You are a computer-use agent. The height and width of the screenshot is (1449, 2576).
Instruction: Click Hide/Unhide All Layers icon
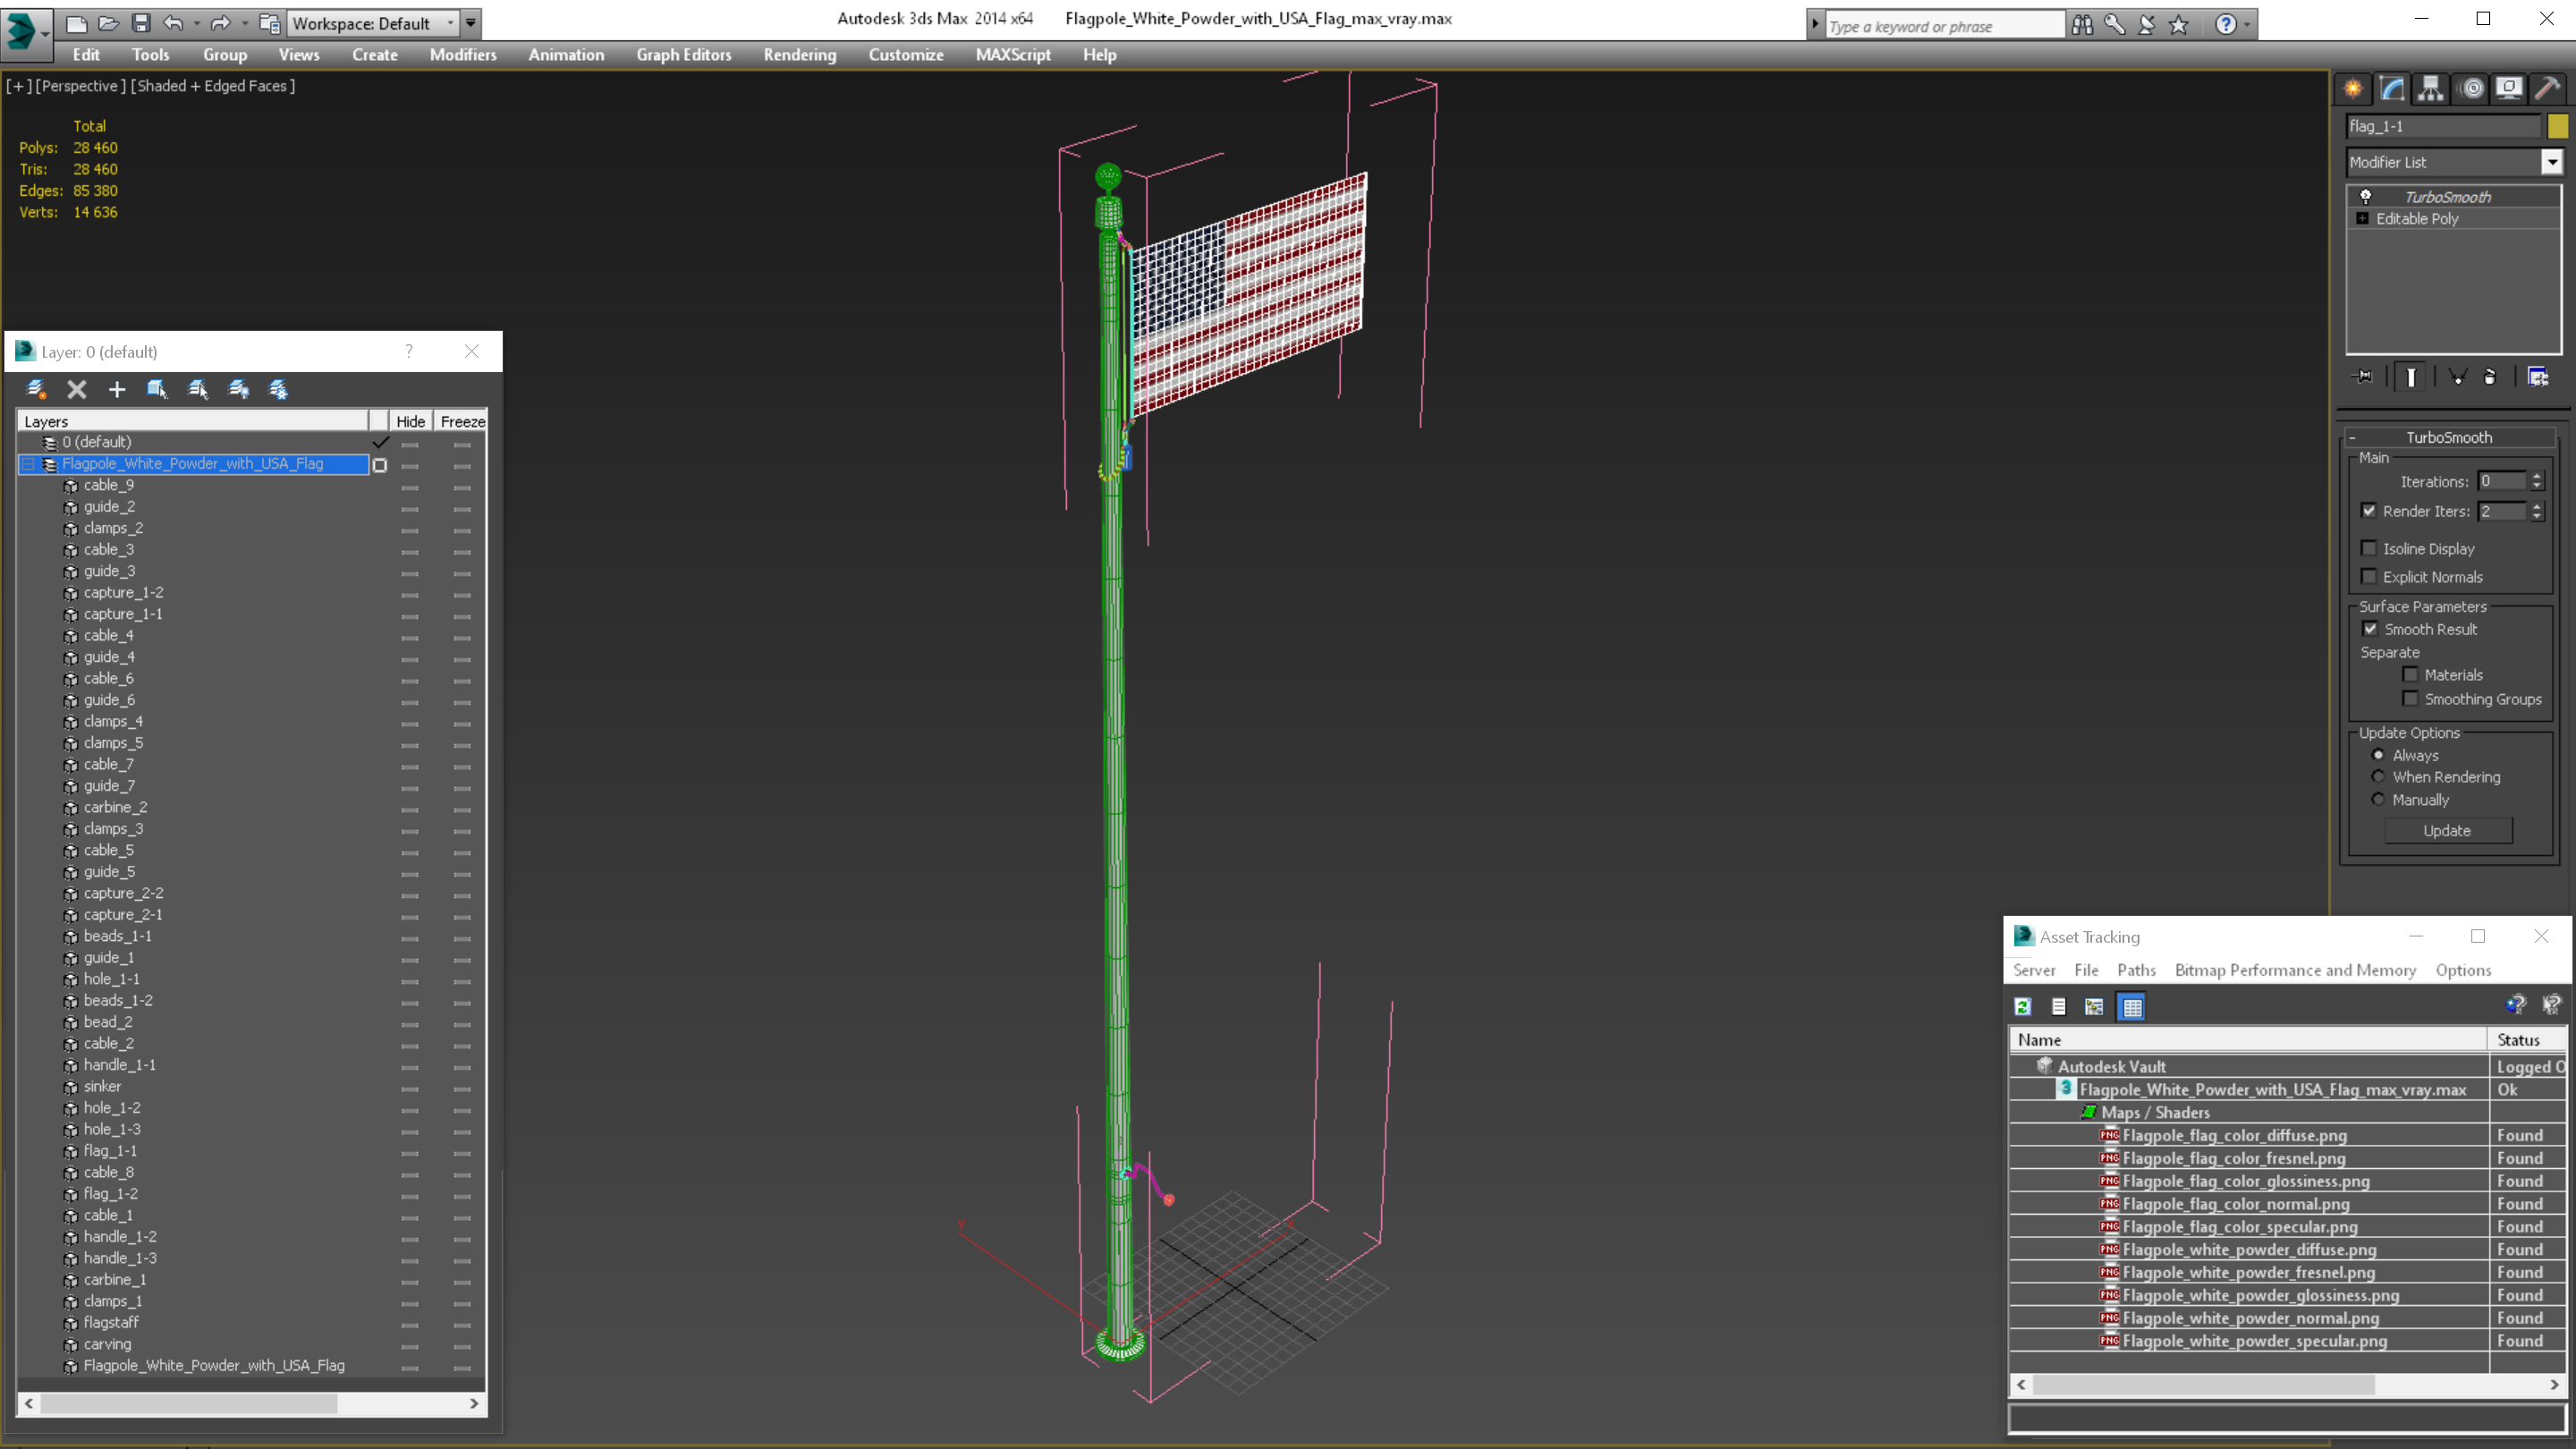(x=239, y=389)
